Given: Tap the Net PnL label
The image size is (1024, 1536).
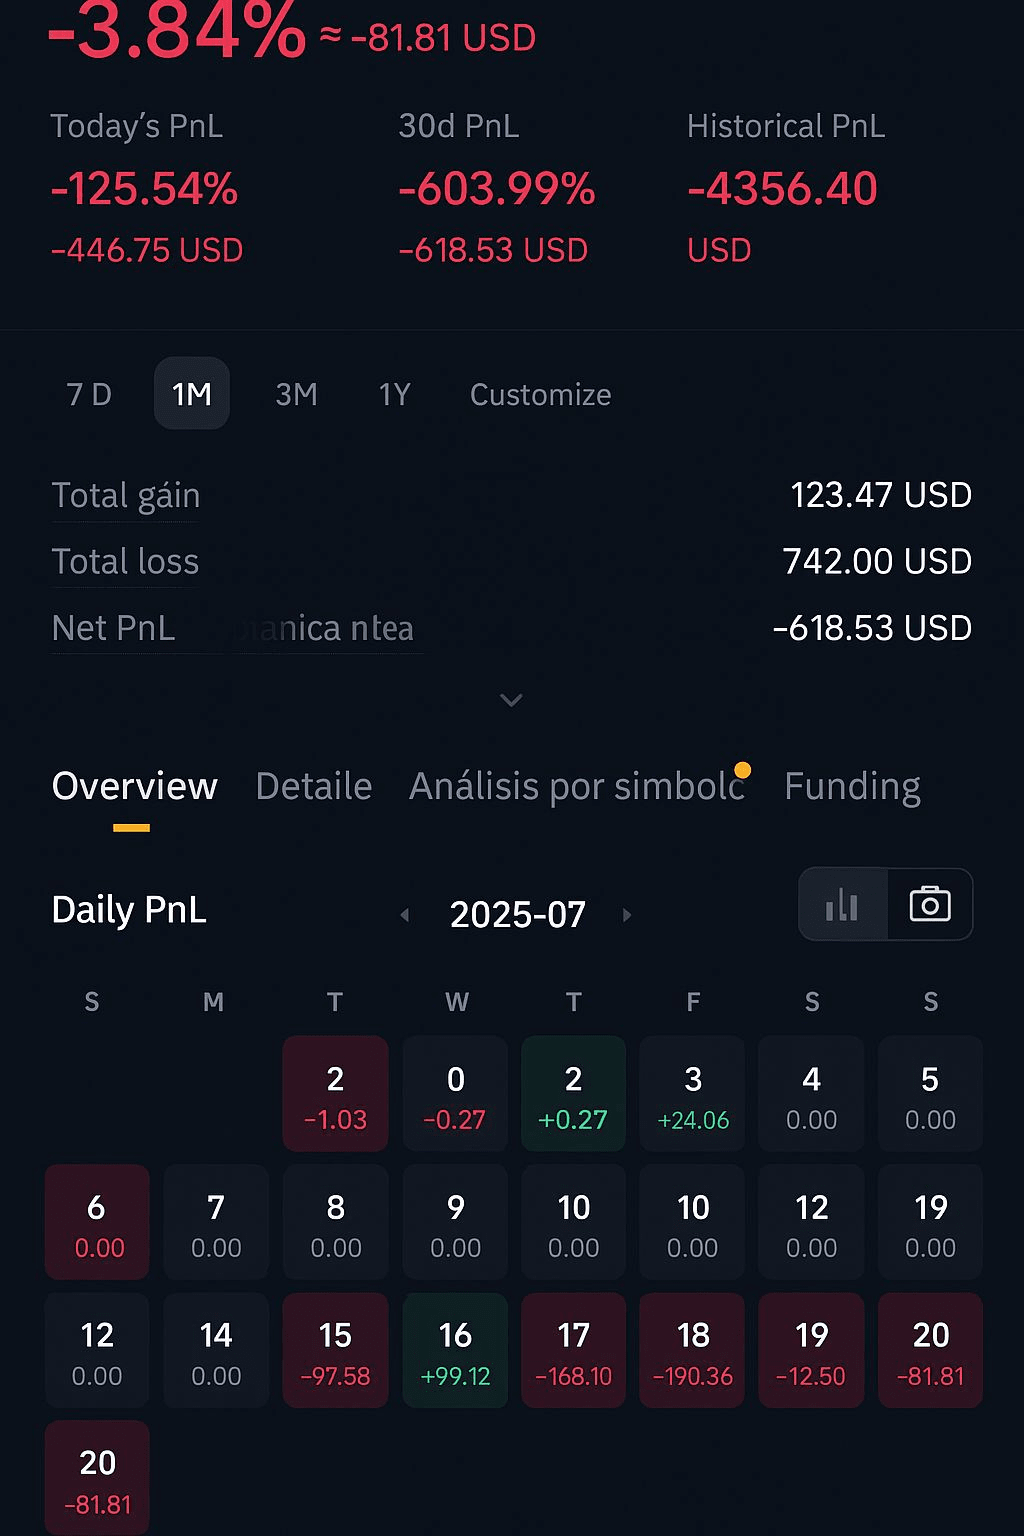Looking at the screenshot, I should [113, 629].
